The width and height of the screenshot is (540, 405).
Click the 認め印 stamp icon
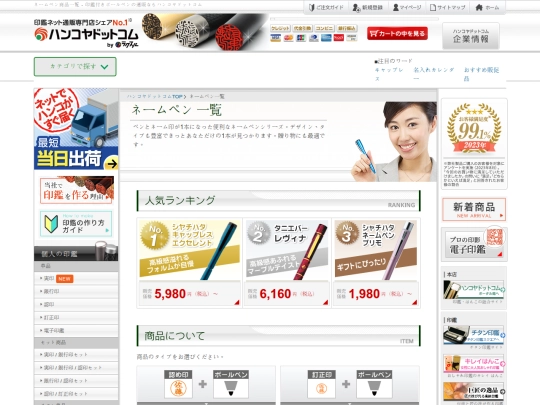pos(178,385)
